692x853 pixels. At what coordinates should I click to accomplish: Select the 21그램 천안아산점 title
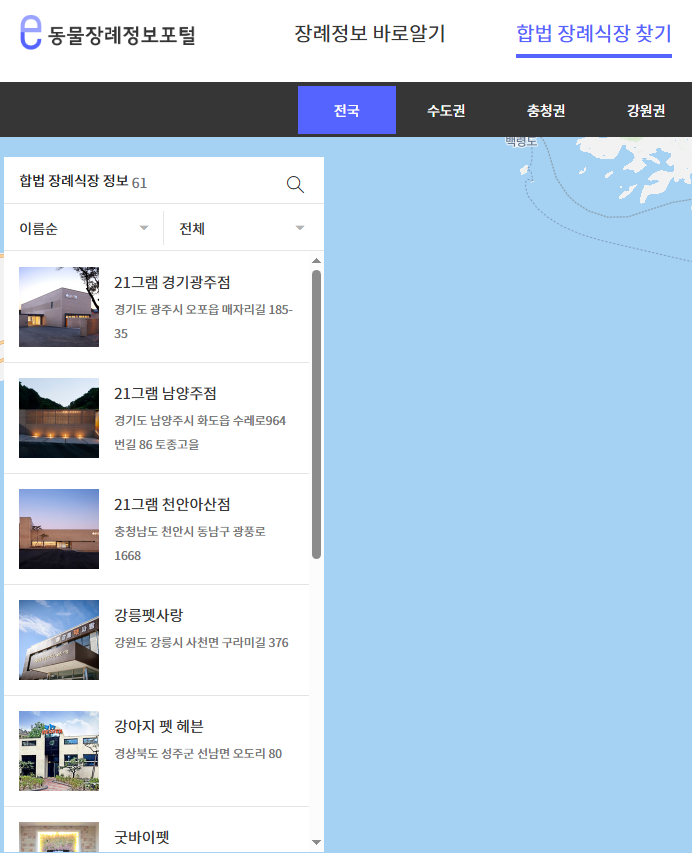click(x=172, y=504)
